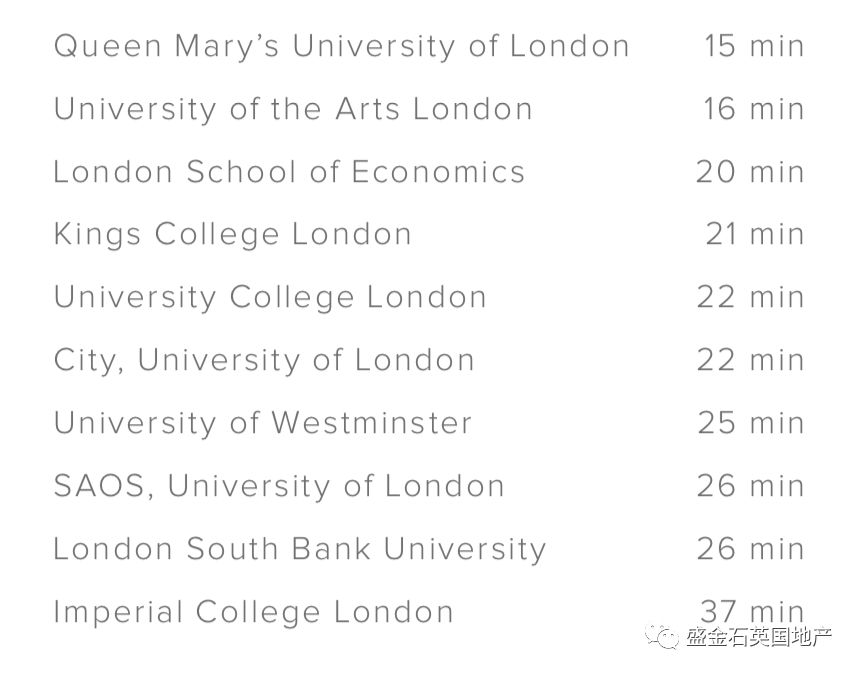Click the 15 min travel time

click(x=754, y=46)
